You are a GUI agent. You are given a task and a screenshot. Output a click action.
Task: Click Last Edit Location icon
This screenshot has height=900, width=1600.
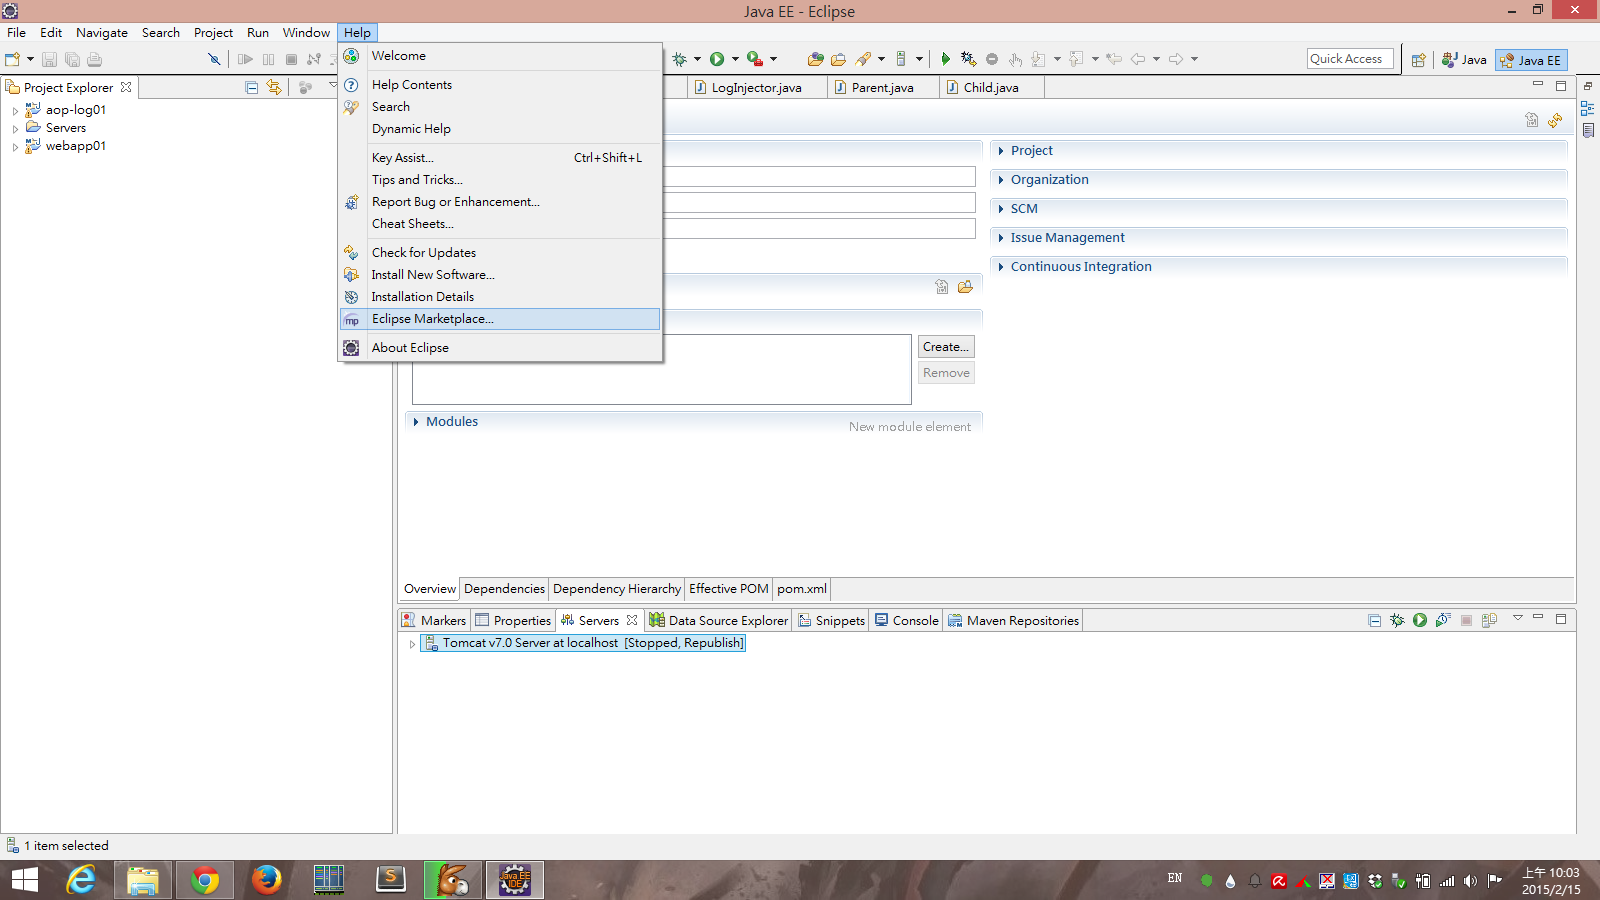(1114, 59)
